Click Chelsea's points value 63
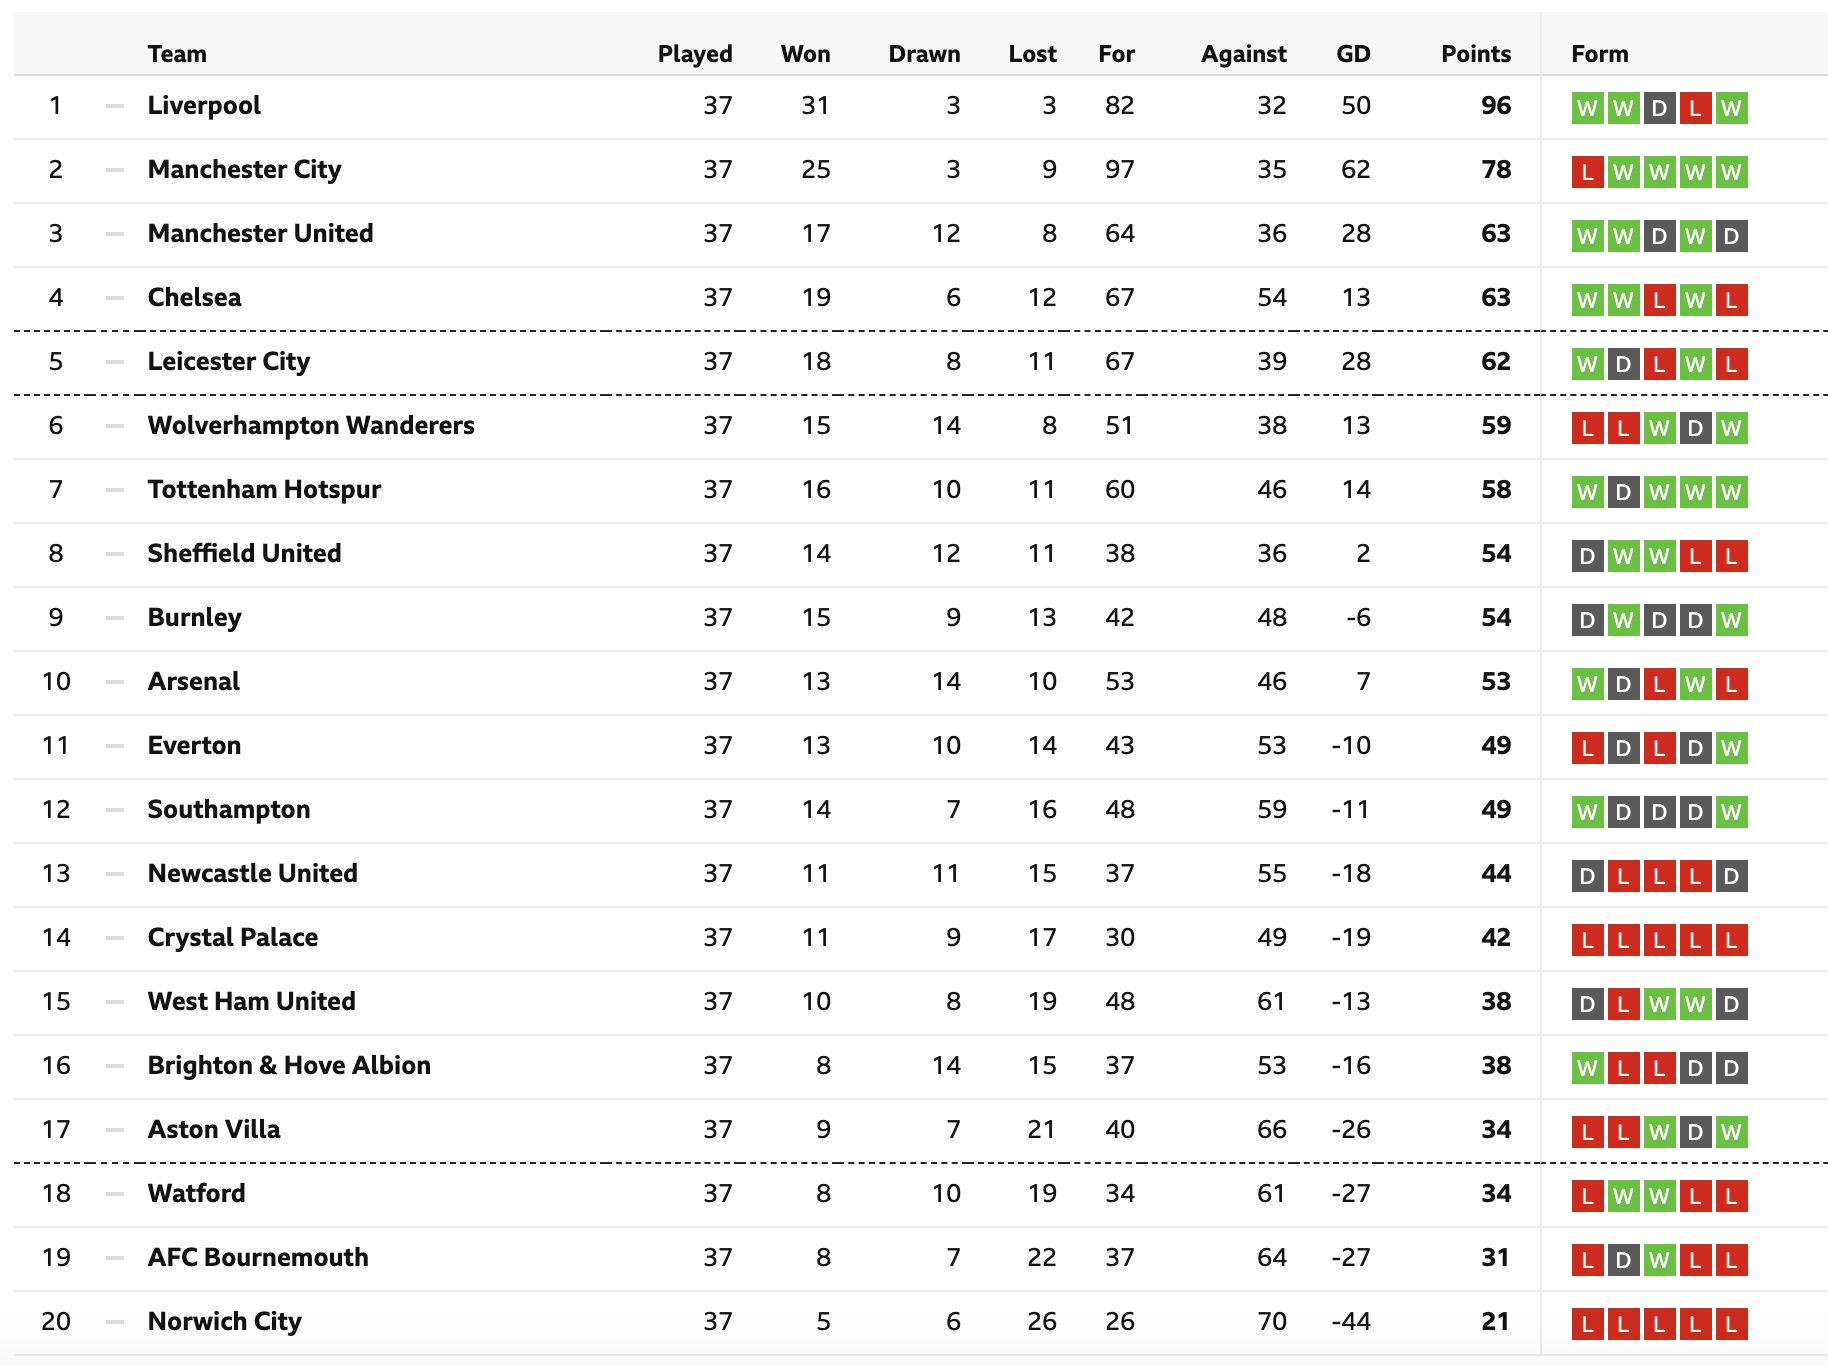Image resolution: width=1828 pixels, height=1366 pixels. tap(1496, 298)
